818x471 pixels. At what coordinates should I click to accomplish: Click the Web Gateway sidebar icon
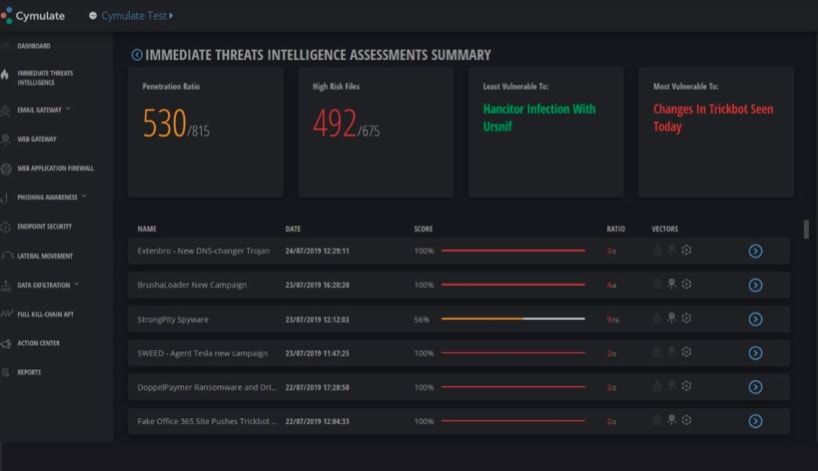tap(5, 139)
